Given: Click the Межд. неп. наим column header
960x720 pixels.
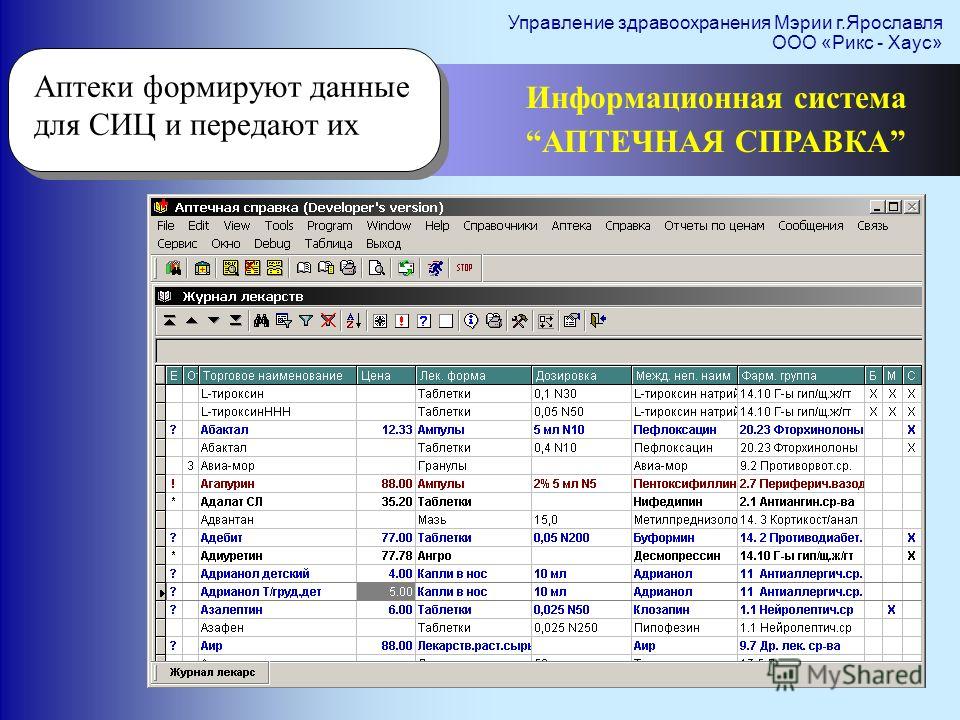Looking at the screenshot, I should [684, 375].
